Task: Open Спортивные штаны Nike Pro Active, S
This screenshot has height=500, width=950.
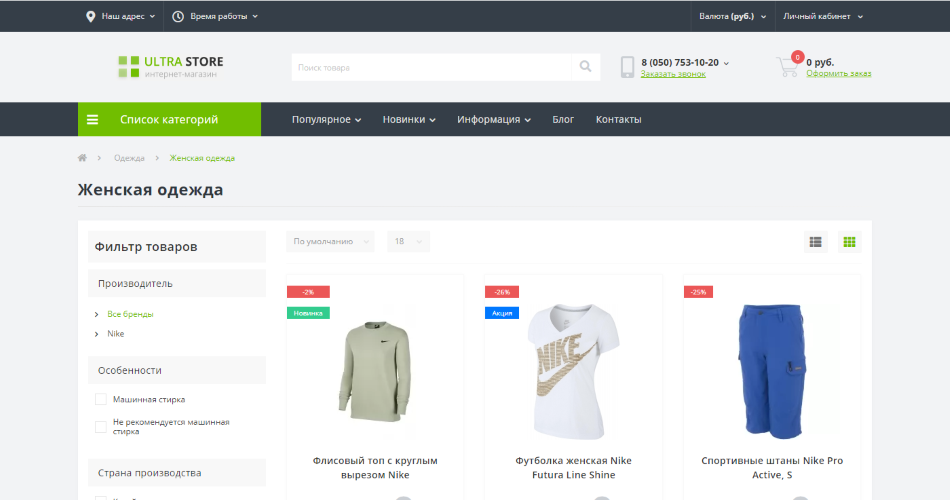Action: (772, 468)
